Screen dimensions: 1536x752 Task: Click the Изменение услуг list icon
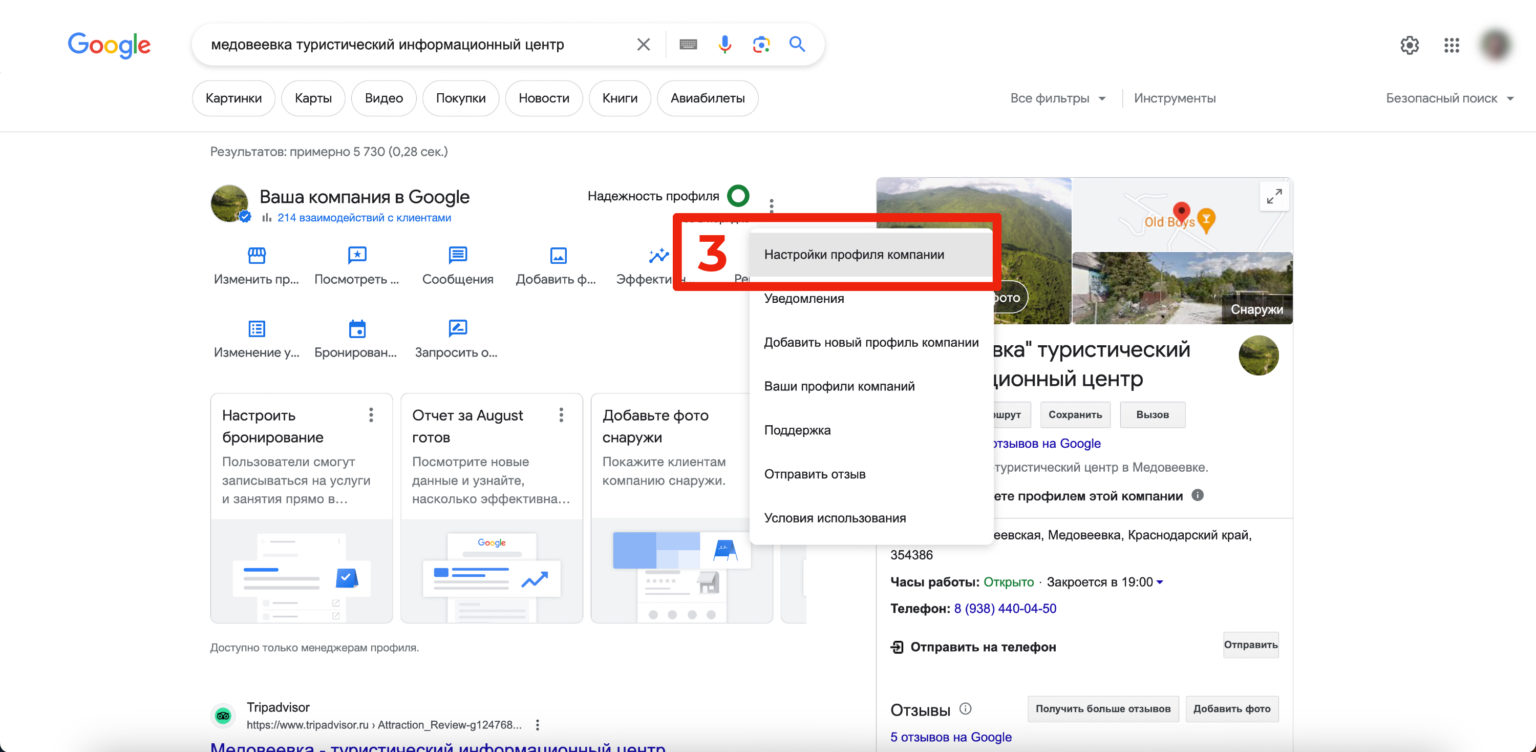257,329
